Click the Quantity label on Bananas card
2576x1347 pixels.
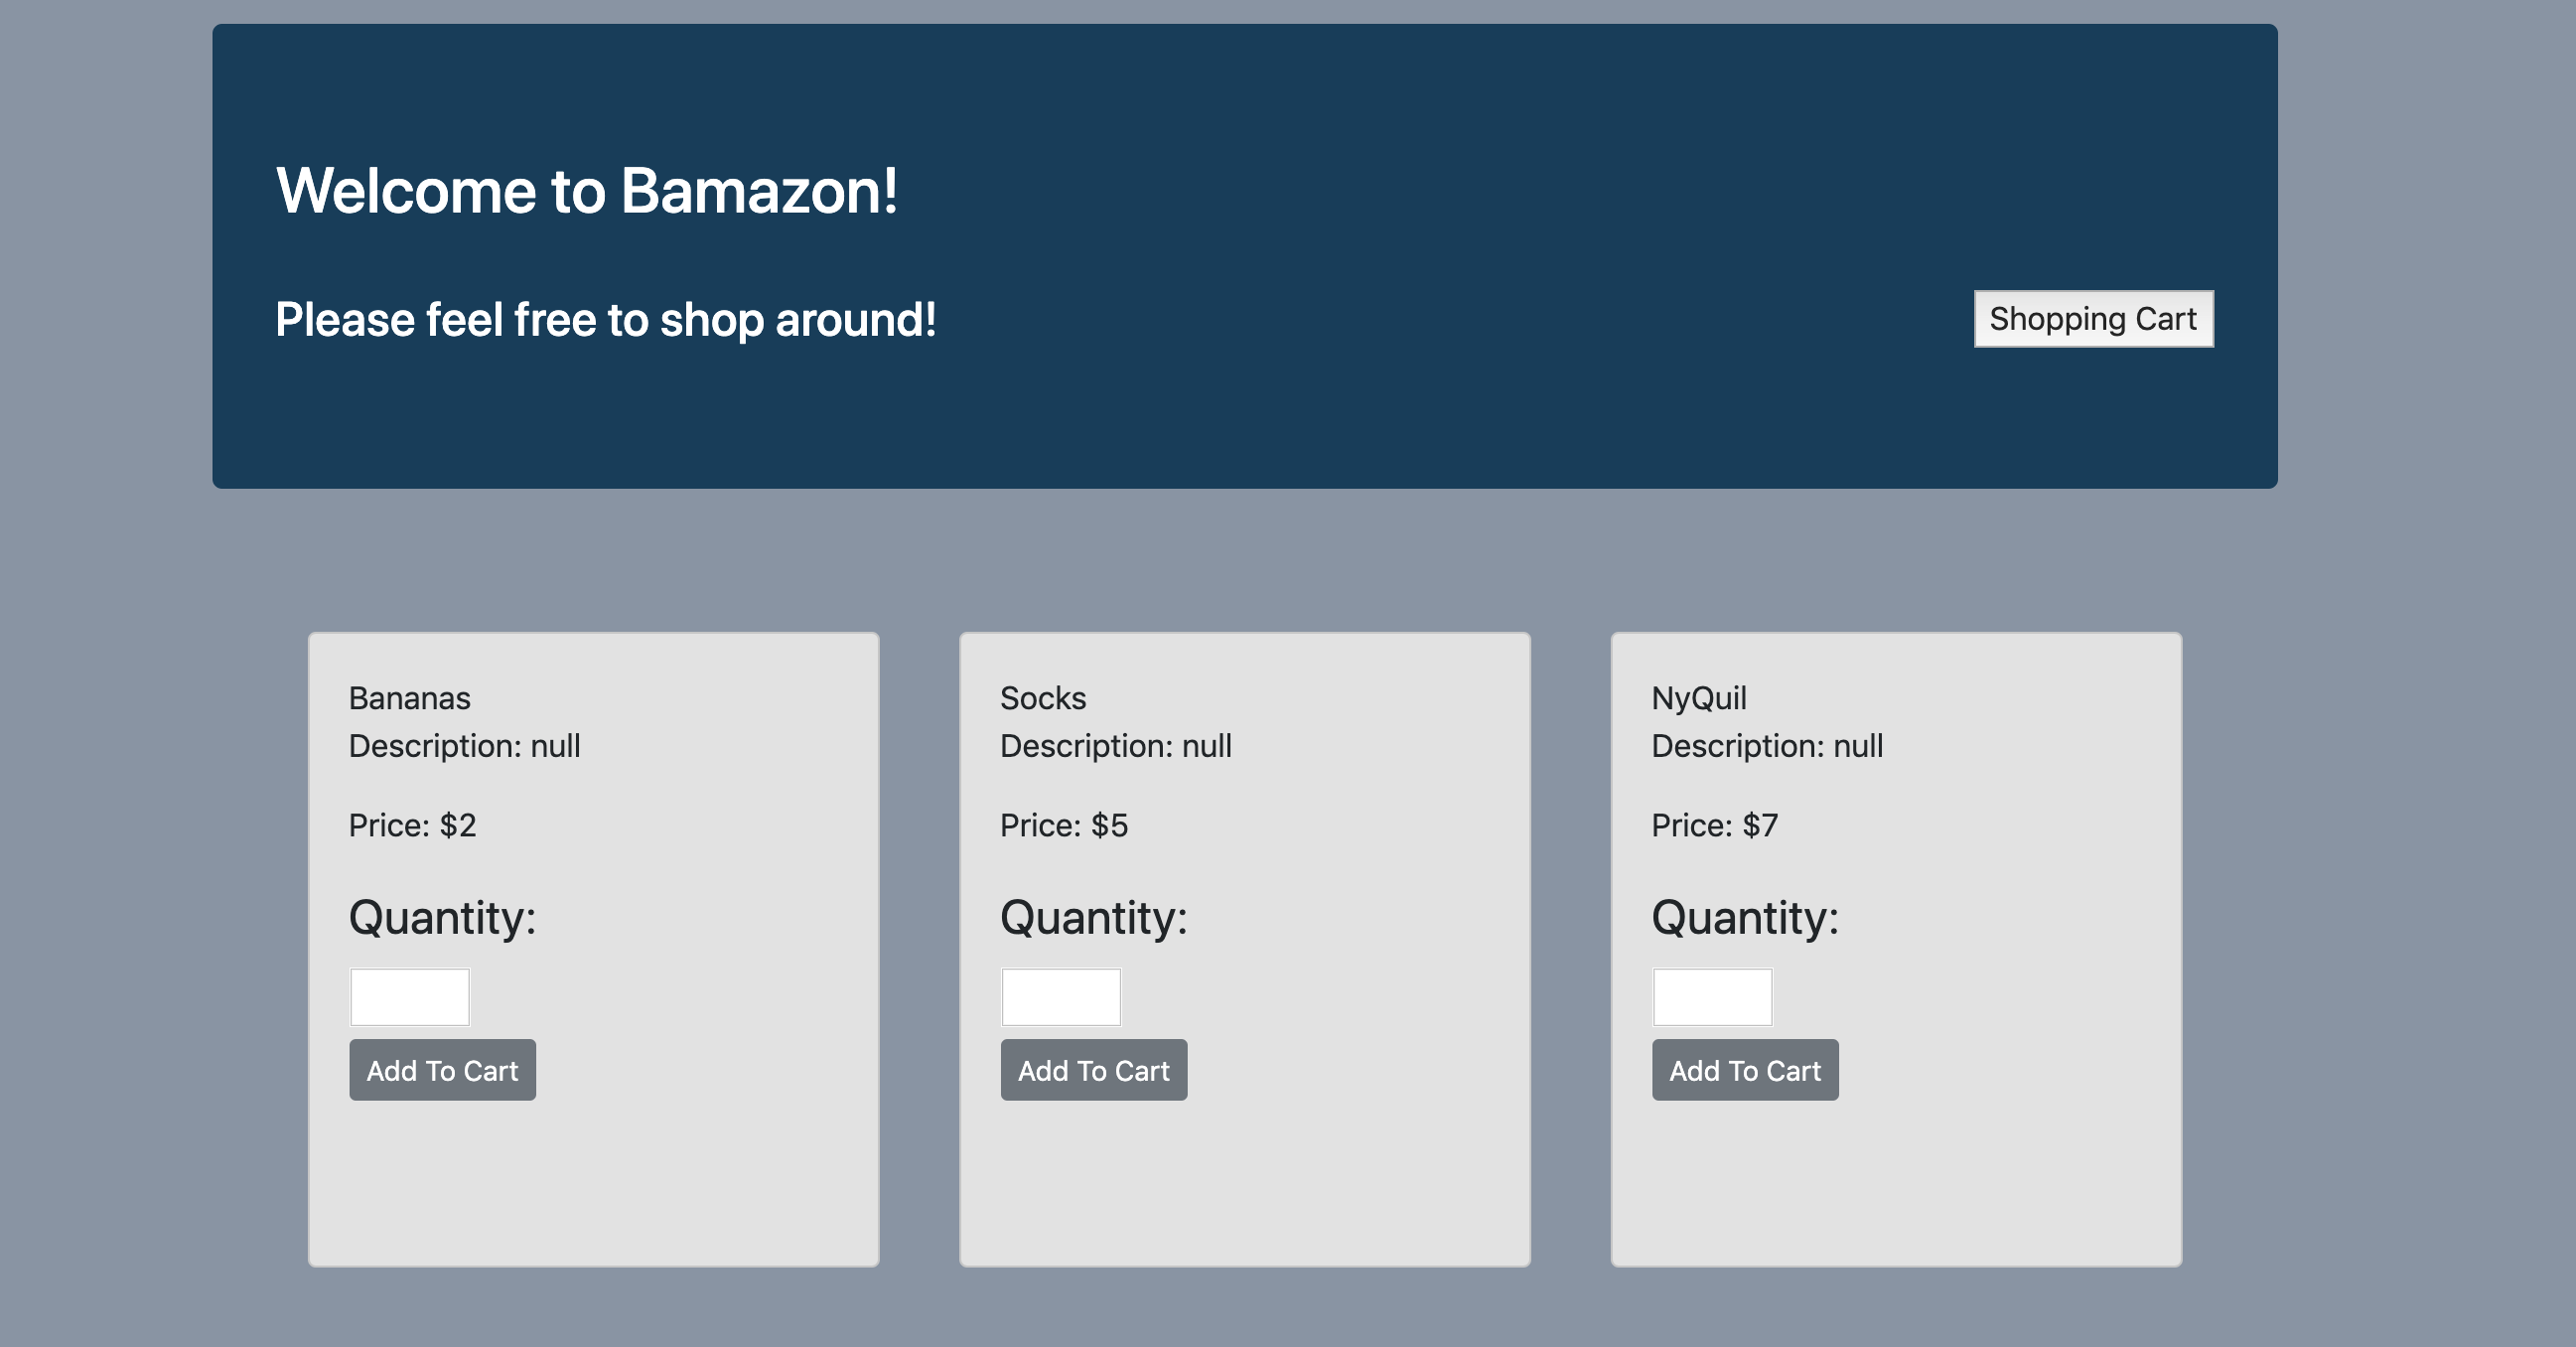(442, 917)
